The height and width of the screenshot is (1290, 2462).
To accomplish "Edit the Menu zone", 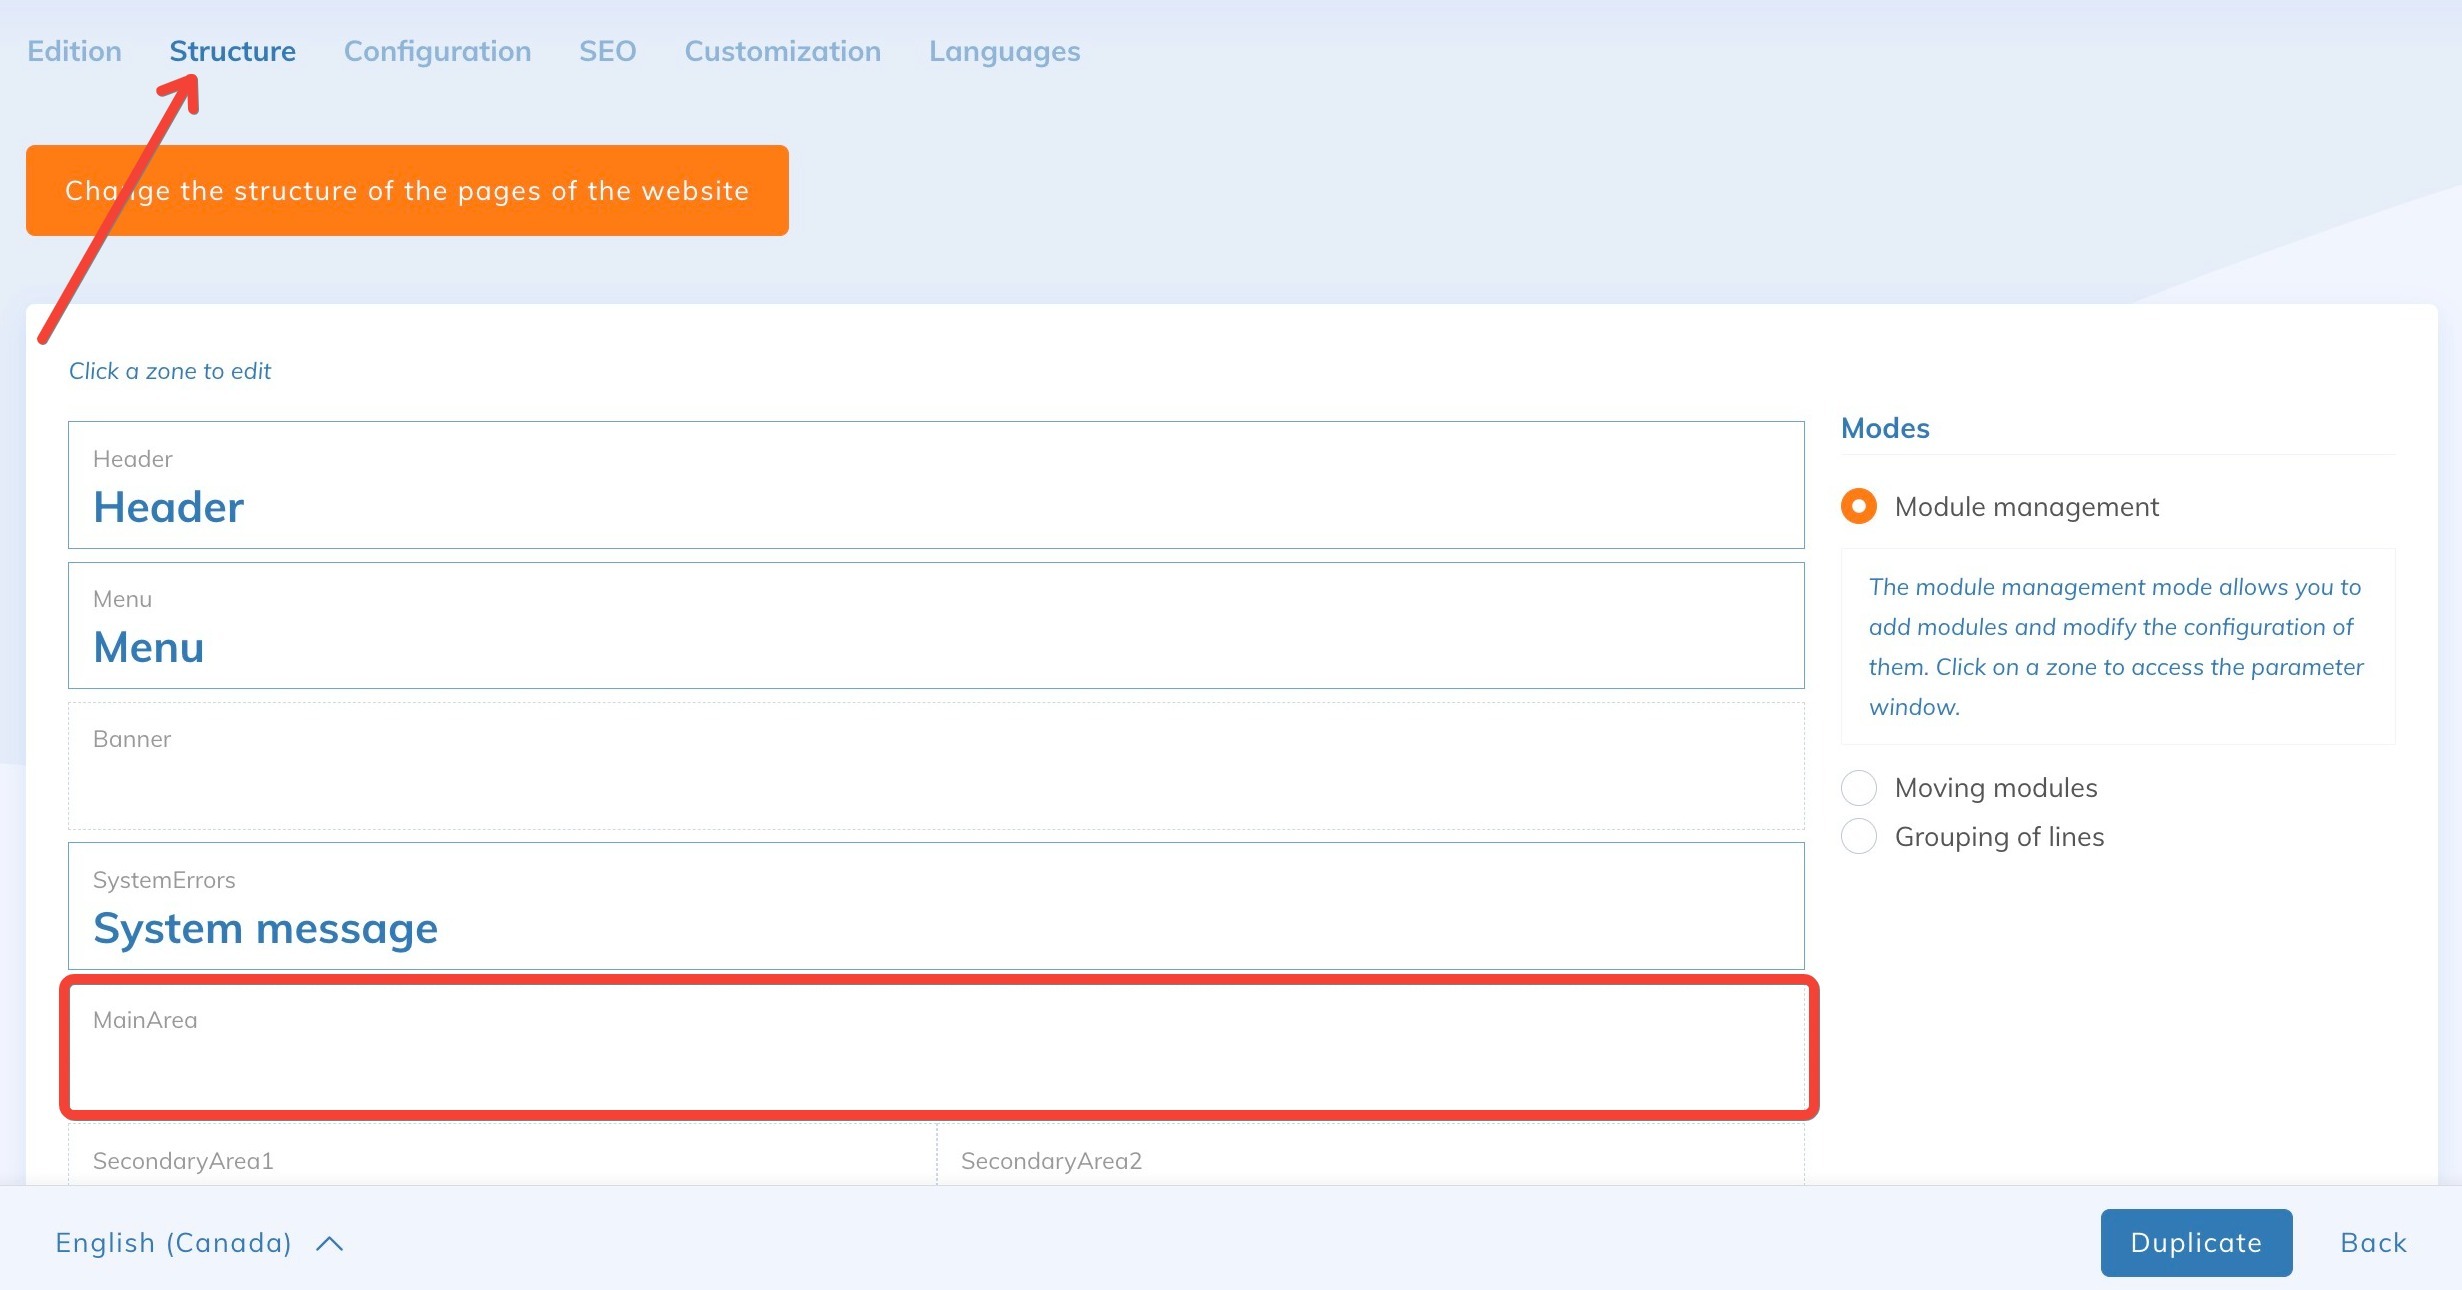I will coord(935,625).
